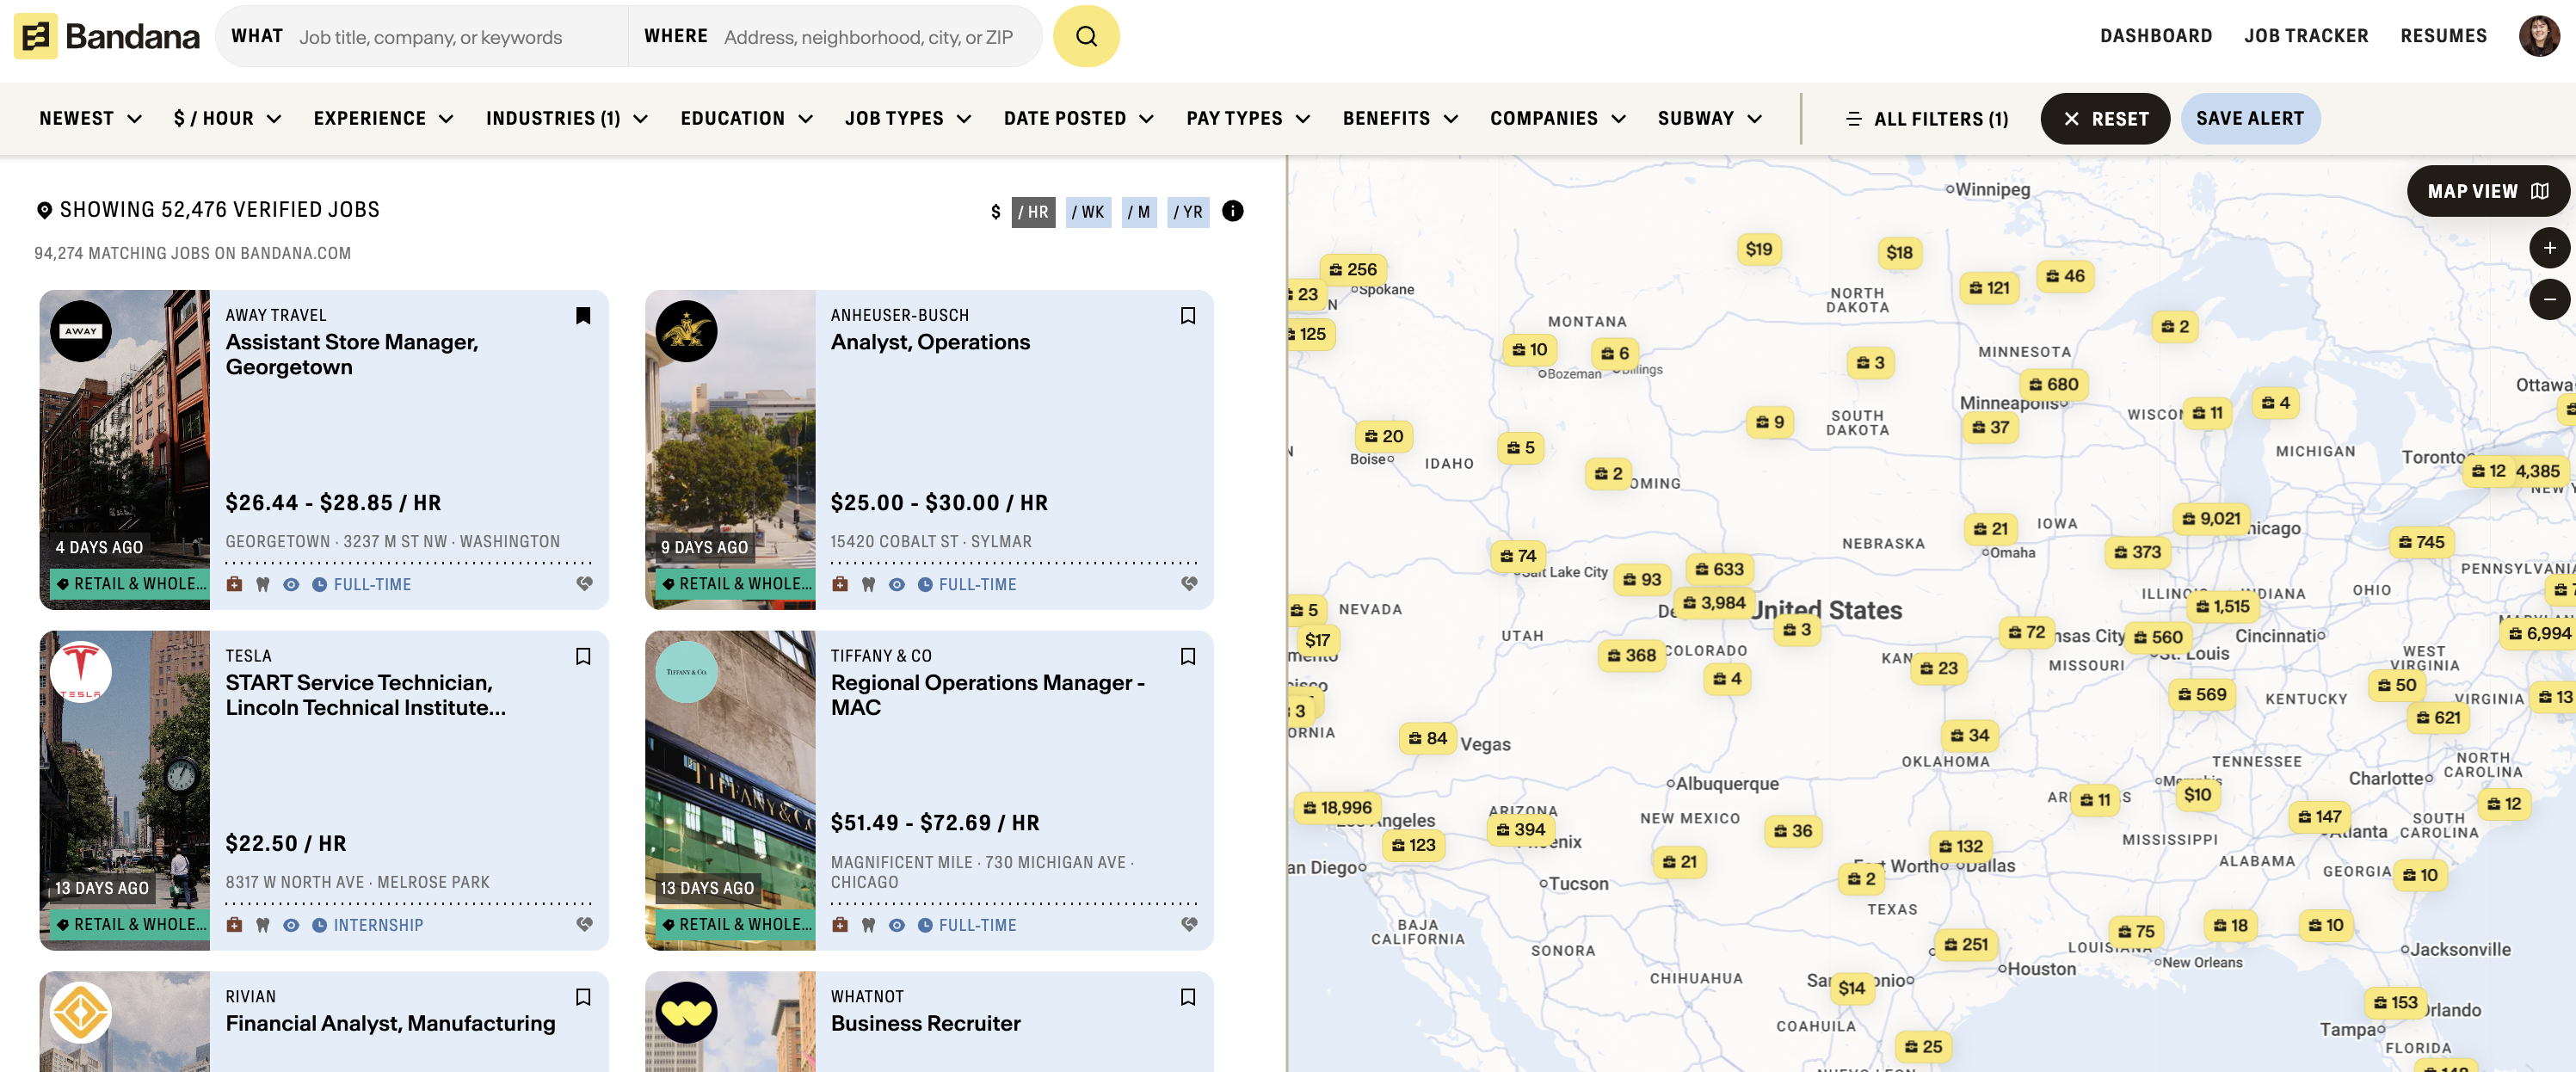Expand the Industries (1) filter
Screen dimensions: 2576x1072
pyautogui.click(x=567, y=119)
